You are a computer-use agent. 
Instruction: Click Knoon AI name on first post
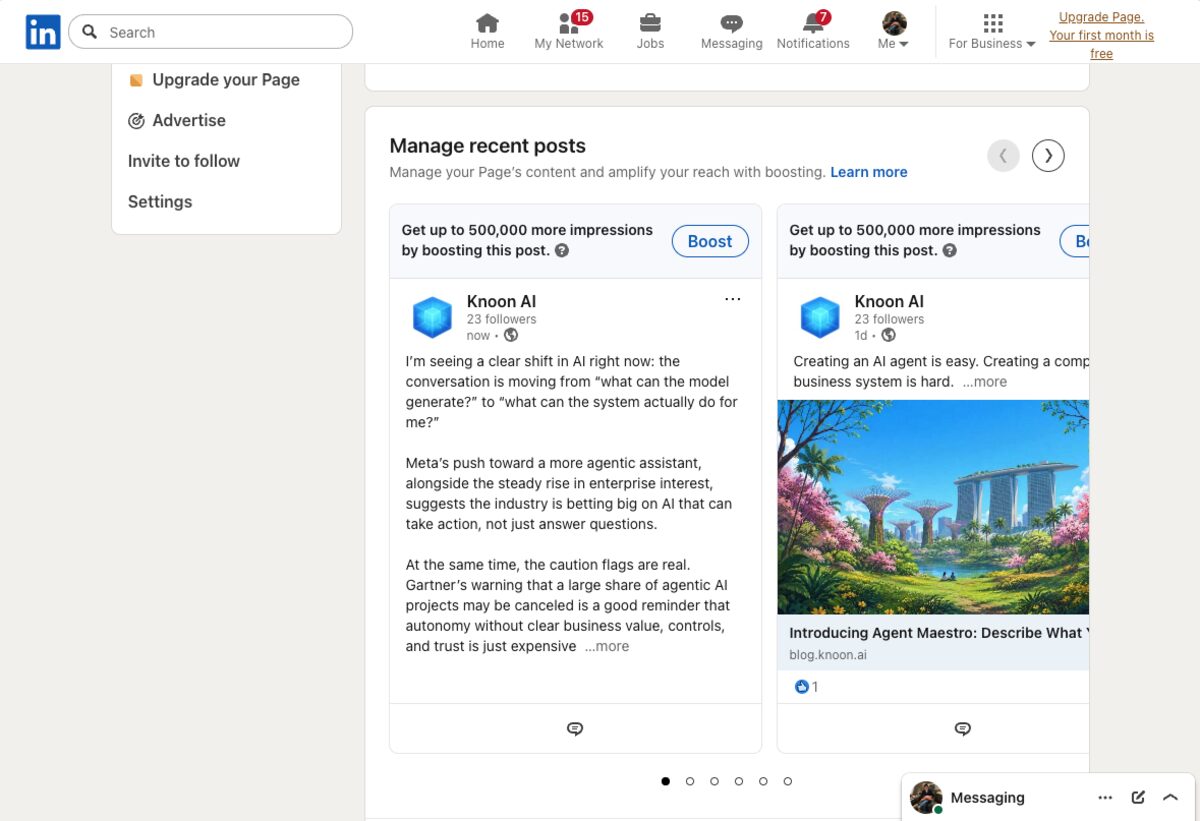coord(501,301)
